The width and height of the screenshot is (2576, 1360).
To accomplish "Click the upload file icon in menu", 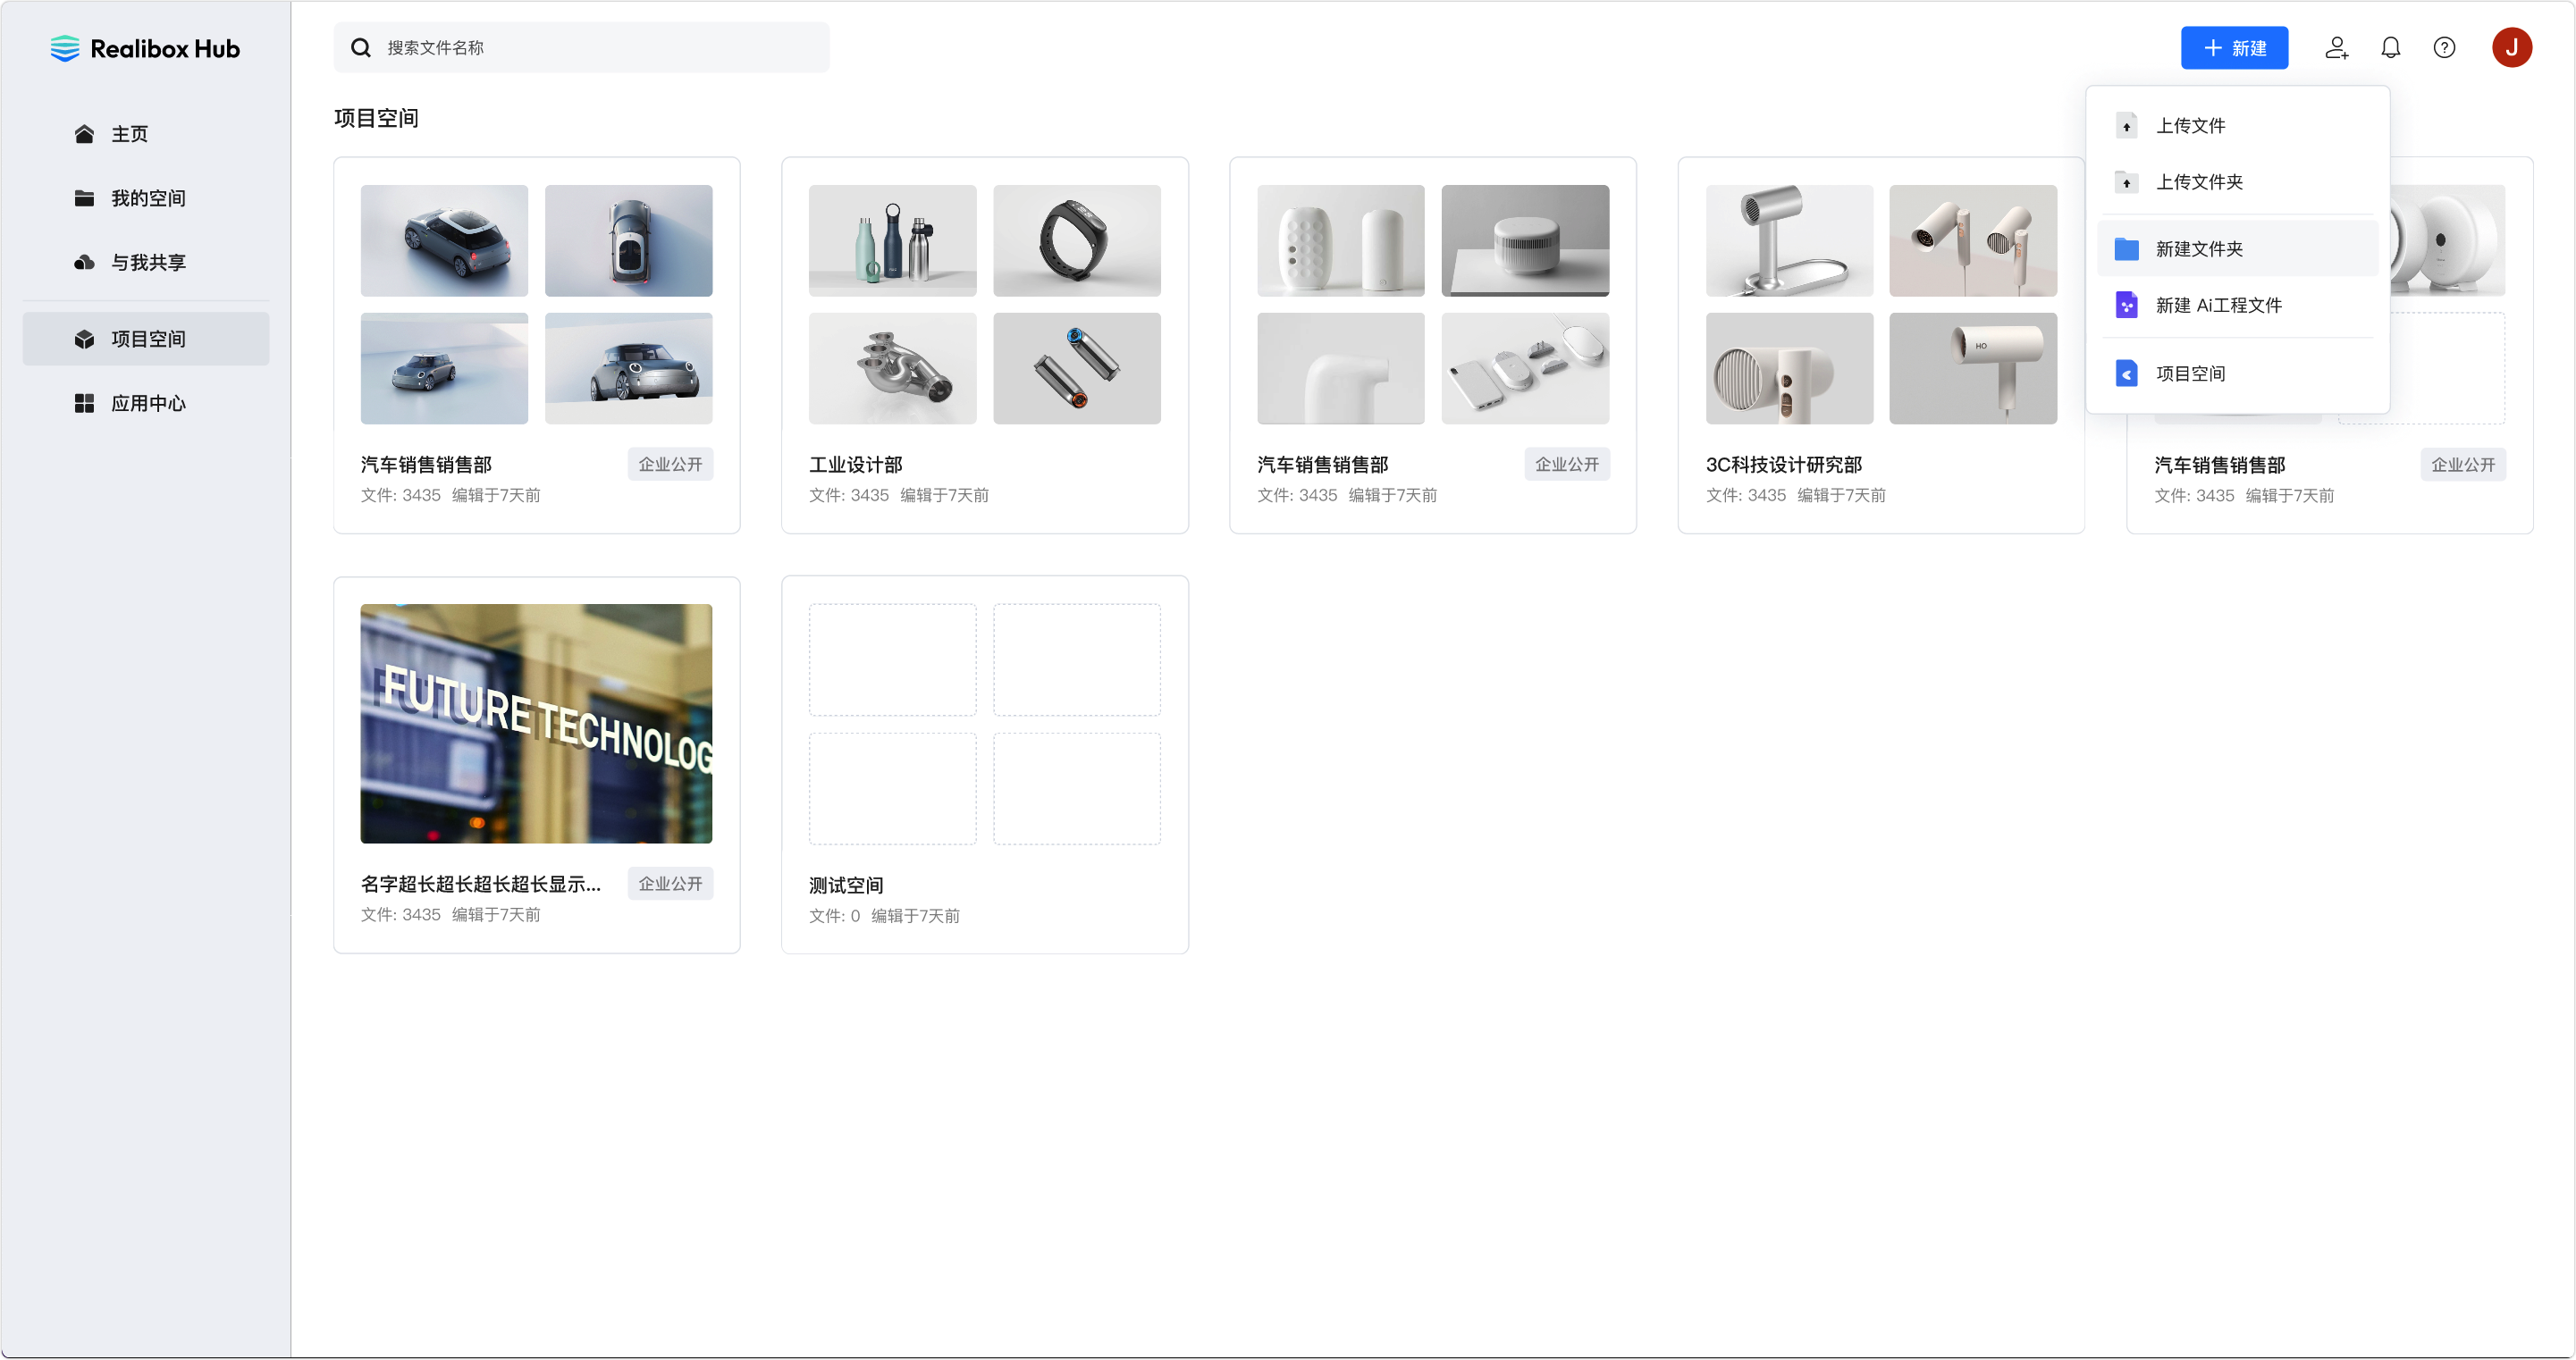I will (x=2126, y=125).
